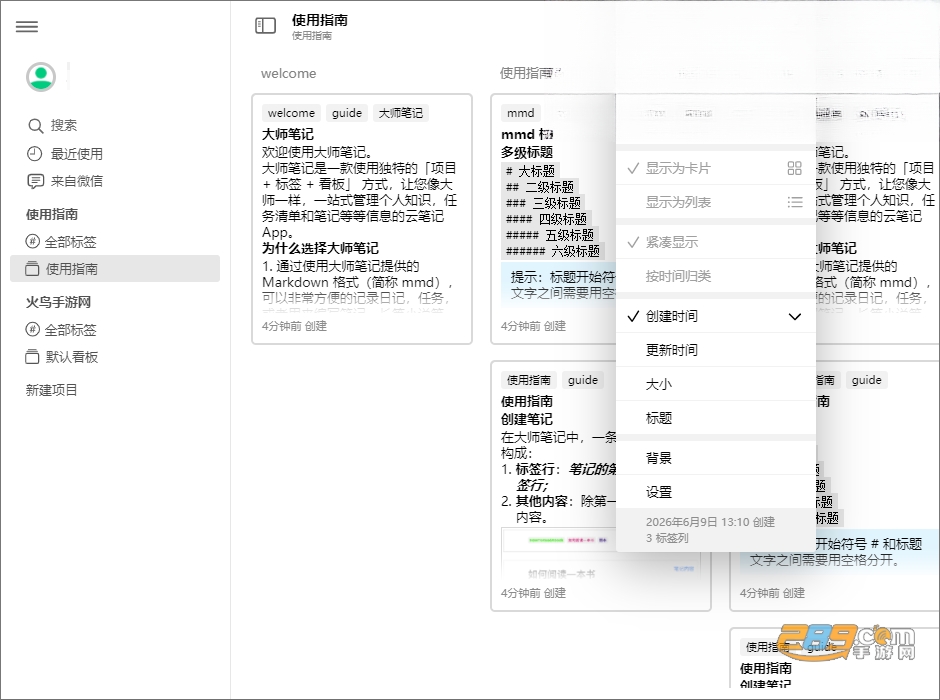Viewport: 940px width, 700px height.
Task: Click the 大师笔记 tag on first card
Action: click(400, 113)
